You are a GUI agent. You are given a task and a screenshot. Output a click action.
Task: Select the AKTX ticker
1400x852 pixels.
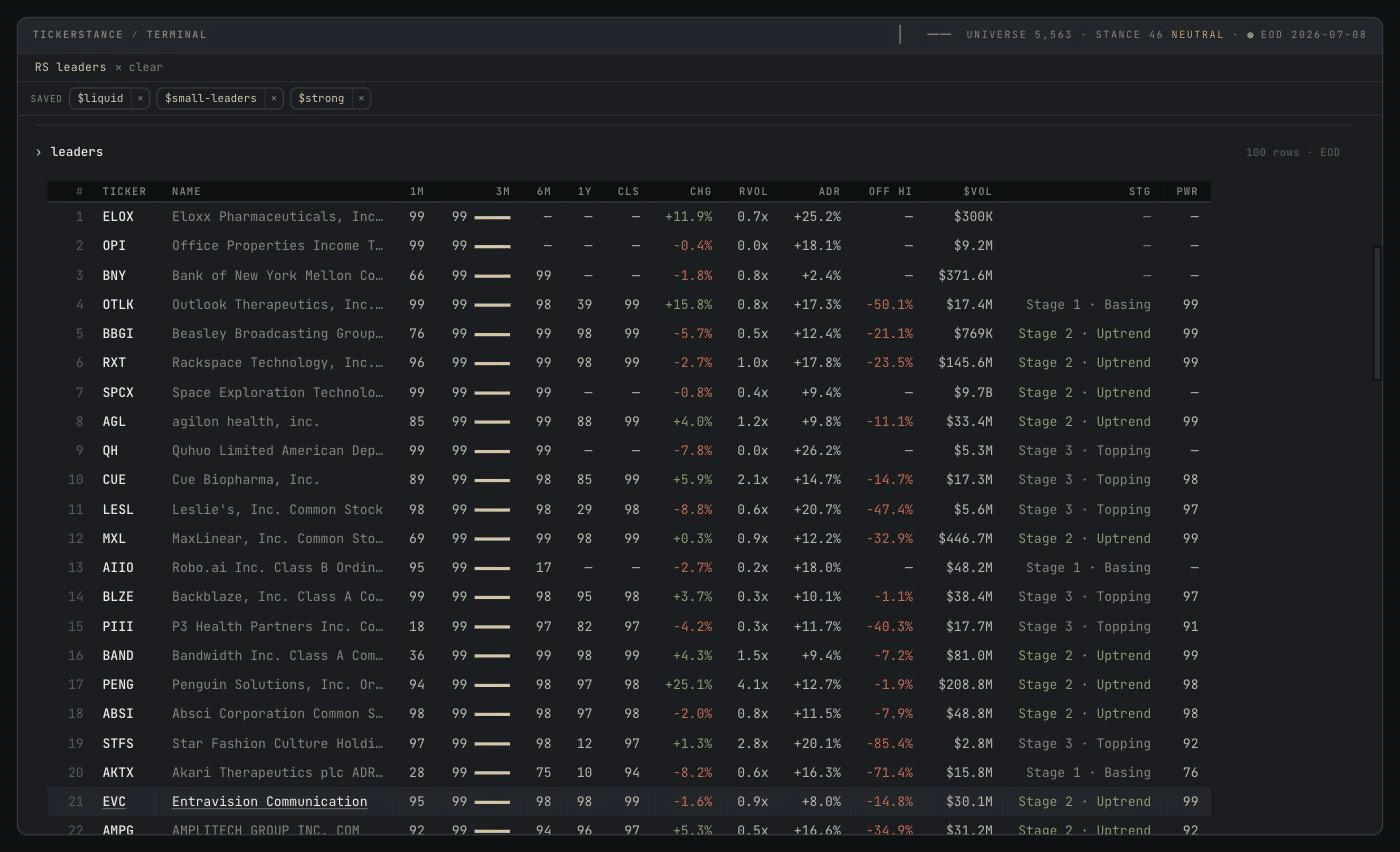click(118, 772)
